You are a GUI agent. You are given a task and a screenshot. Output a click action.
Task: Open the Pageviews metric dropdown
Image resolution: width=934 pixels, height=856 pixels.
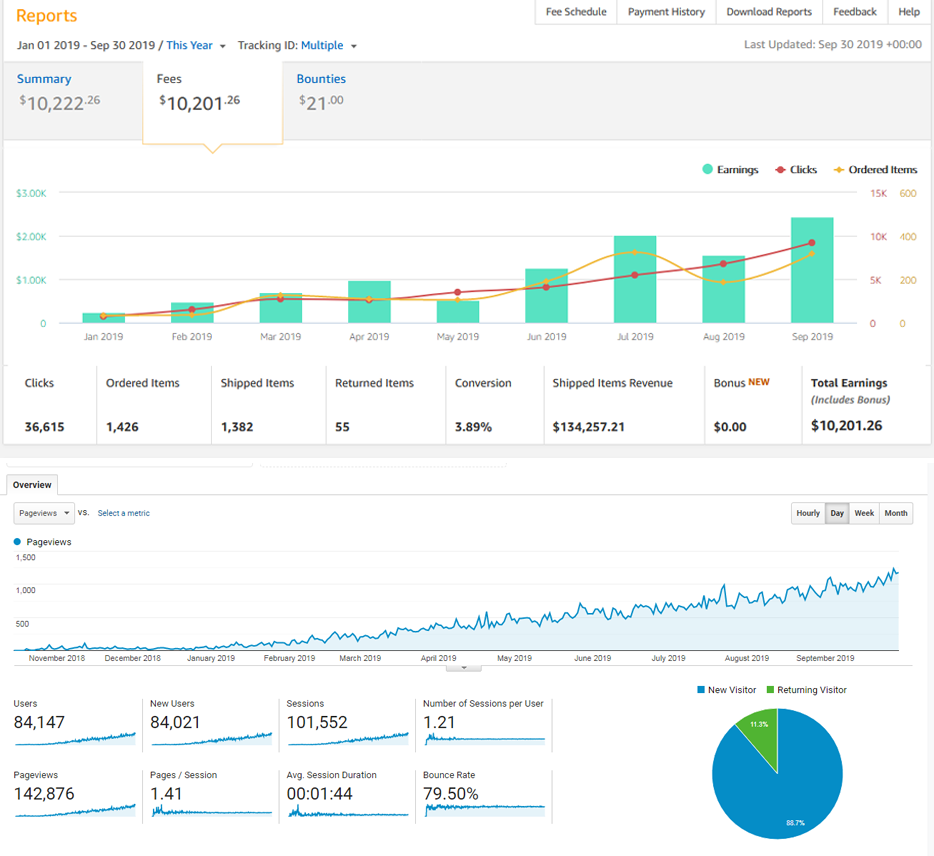click(x=42, y=512)
